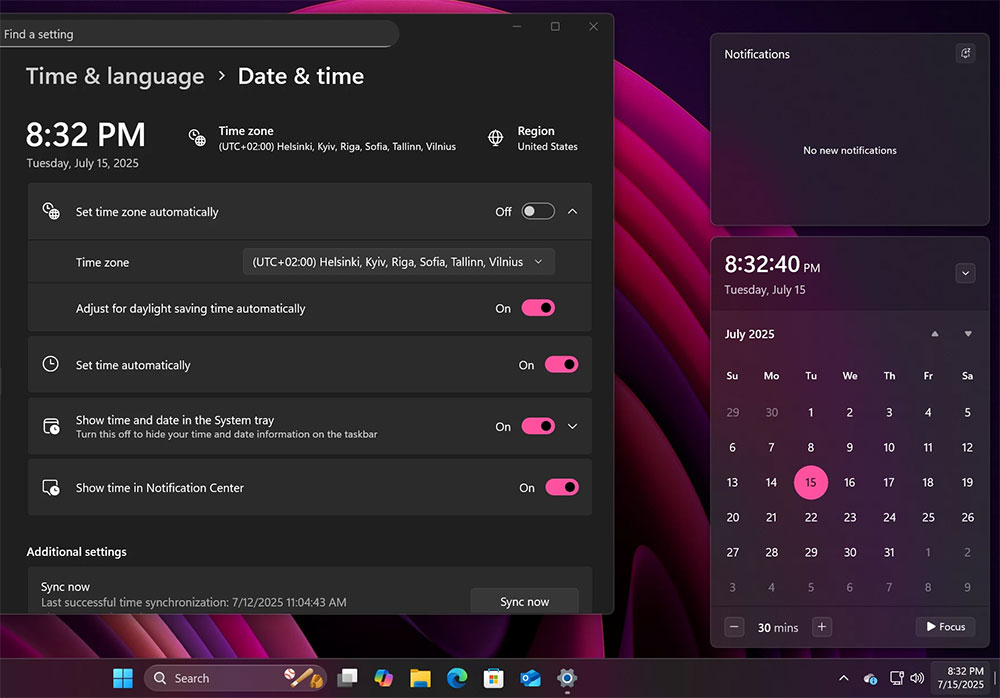Collapse the calendar flyout with chevron button
The image size is (1000, 698).
pos(966,274)
